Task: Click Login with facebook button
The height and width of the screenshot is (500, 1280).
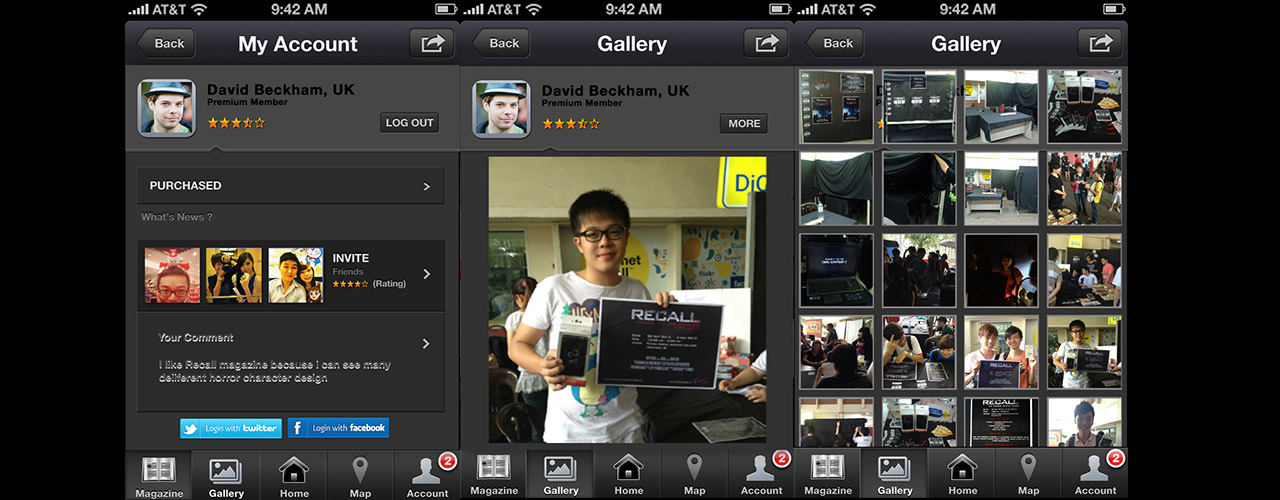Action: 338,428
